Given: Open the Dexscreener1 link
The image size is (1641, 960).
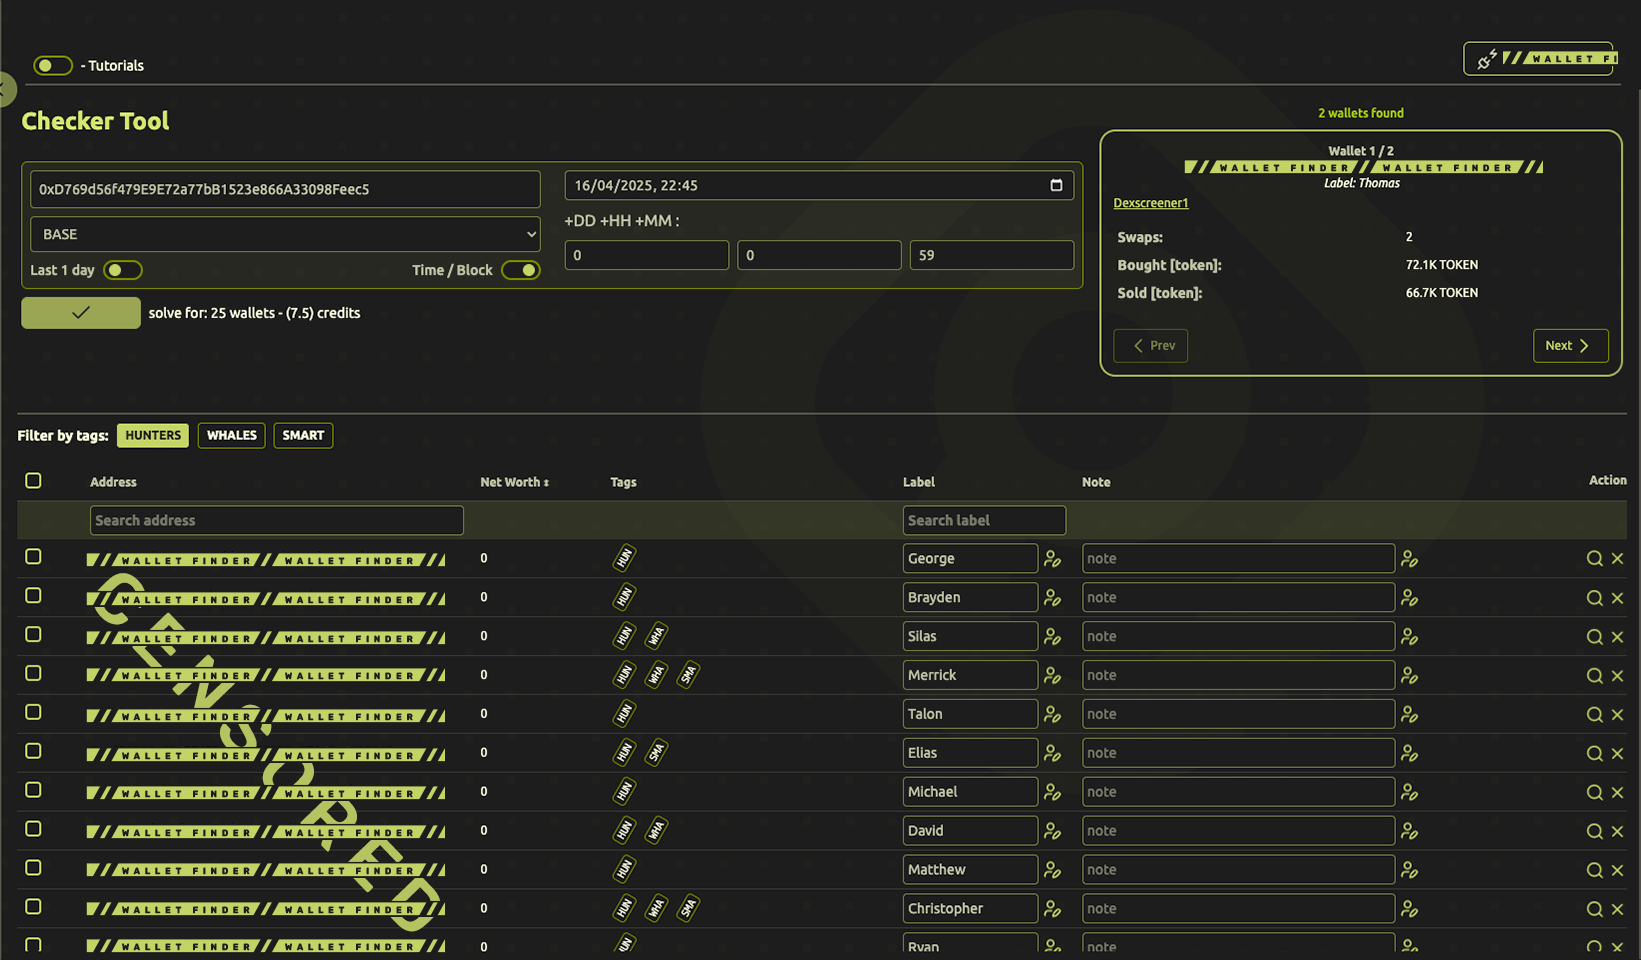Looking at the screenshot, I should 1150,203.
